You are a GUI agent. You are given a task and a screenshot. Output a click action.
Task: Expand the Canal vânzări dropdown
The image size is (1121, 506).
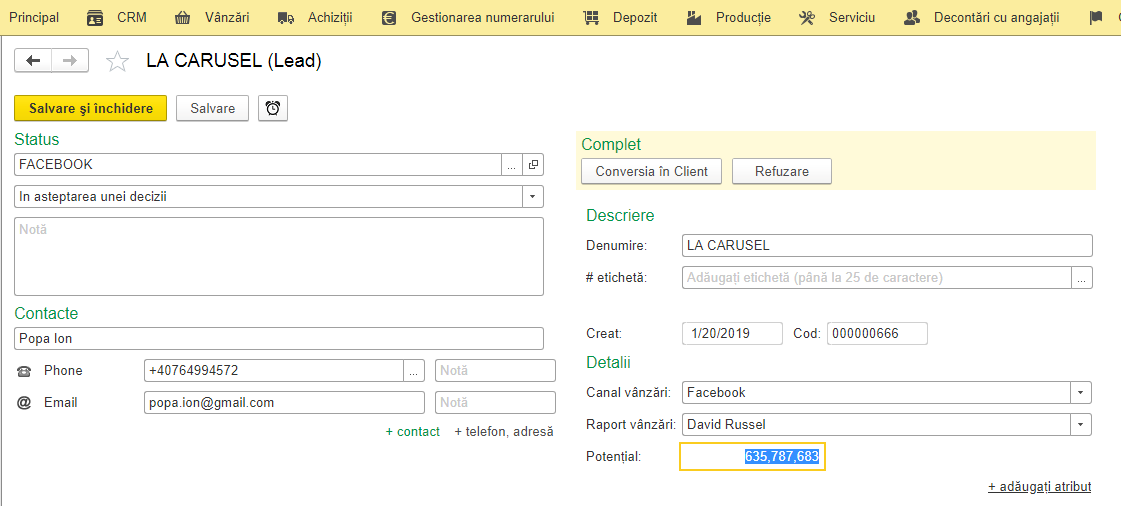point(1081,392)
